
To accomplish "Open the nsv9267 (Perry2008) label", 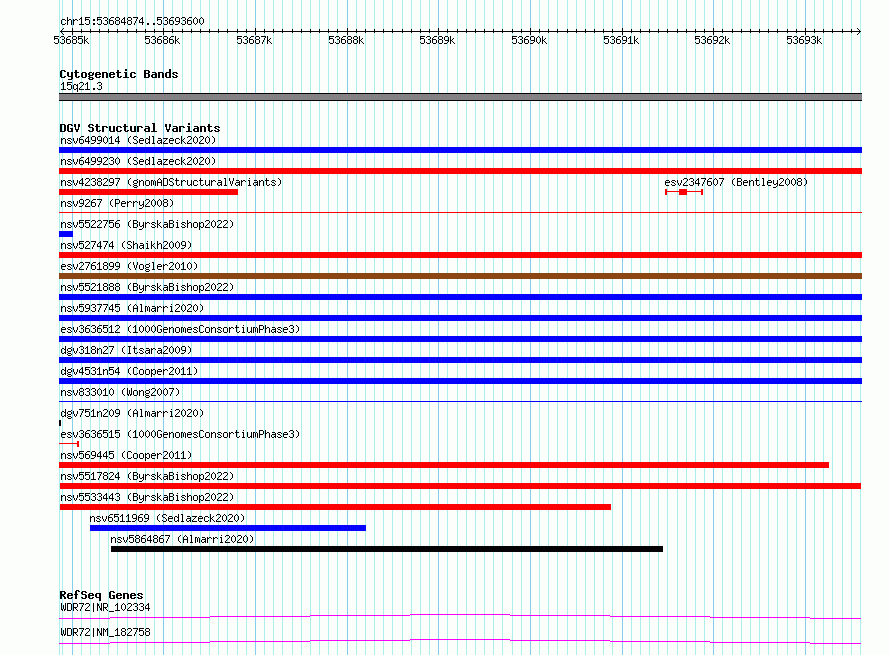I will coord(117,203).
